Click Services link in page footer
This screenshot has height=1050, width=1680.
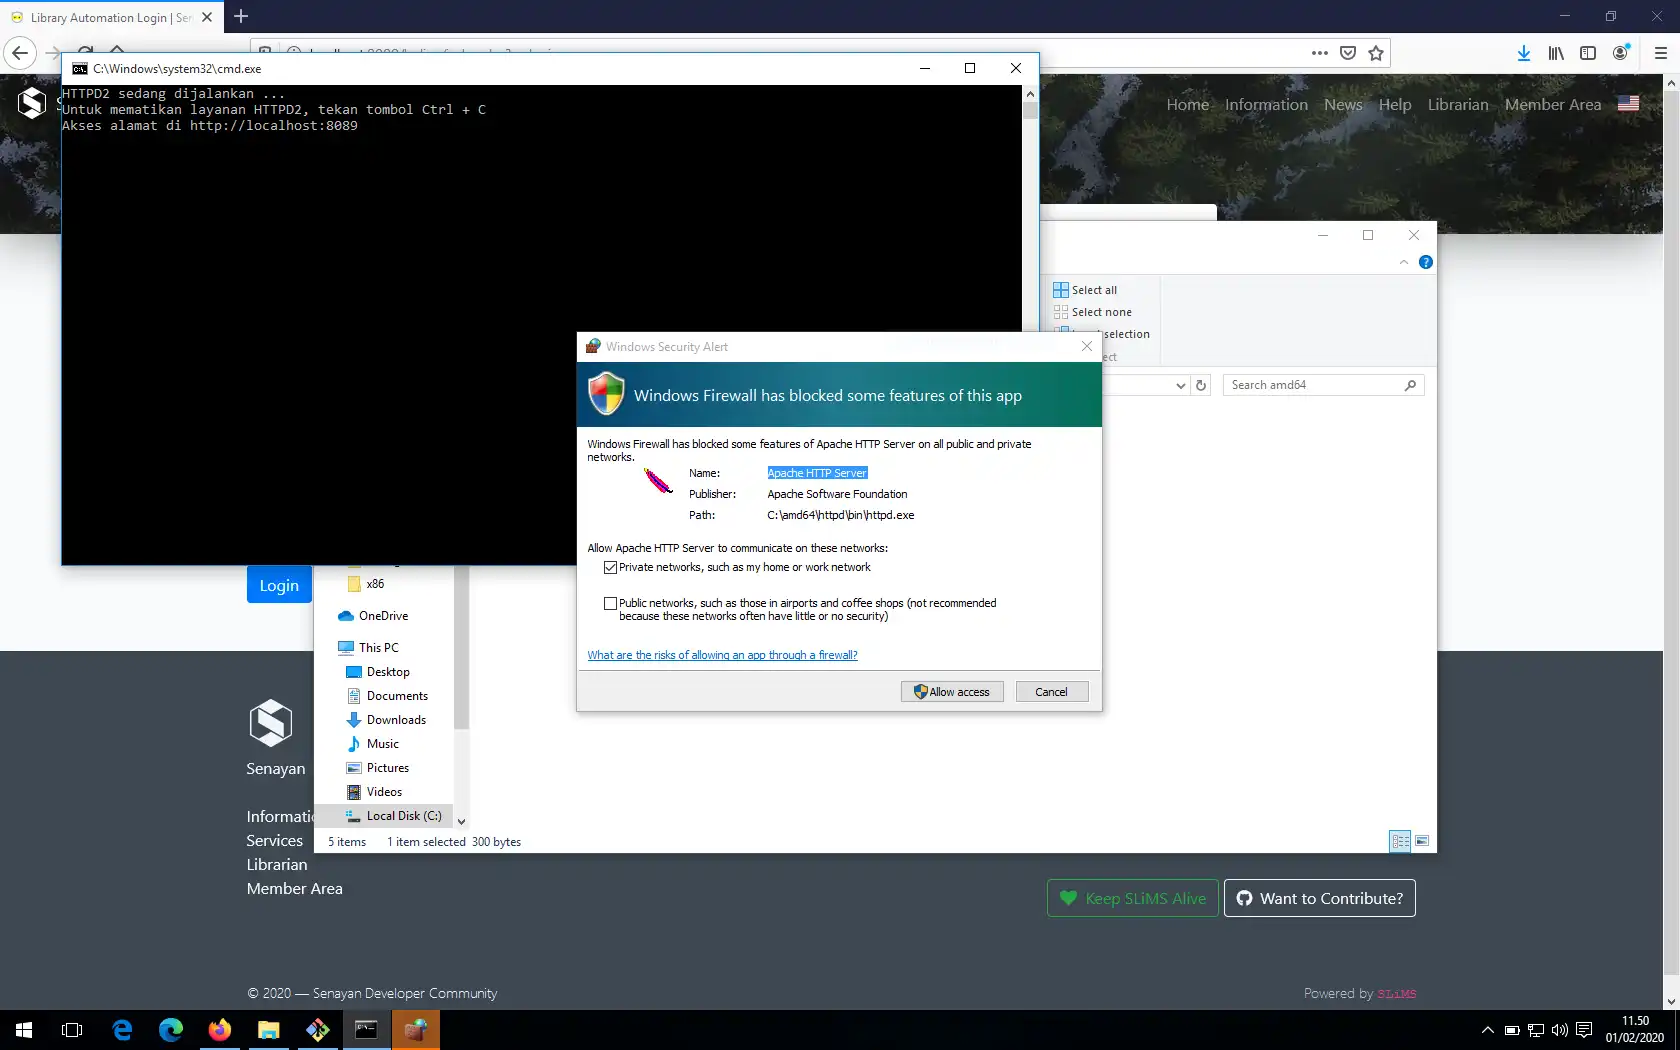[x=274, y=841]
